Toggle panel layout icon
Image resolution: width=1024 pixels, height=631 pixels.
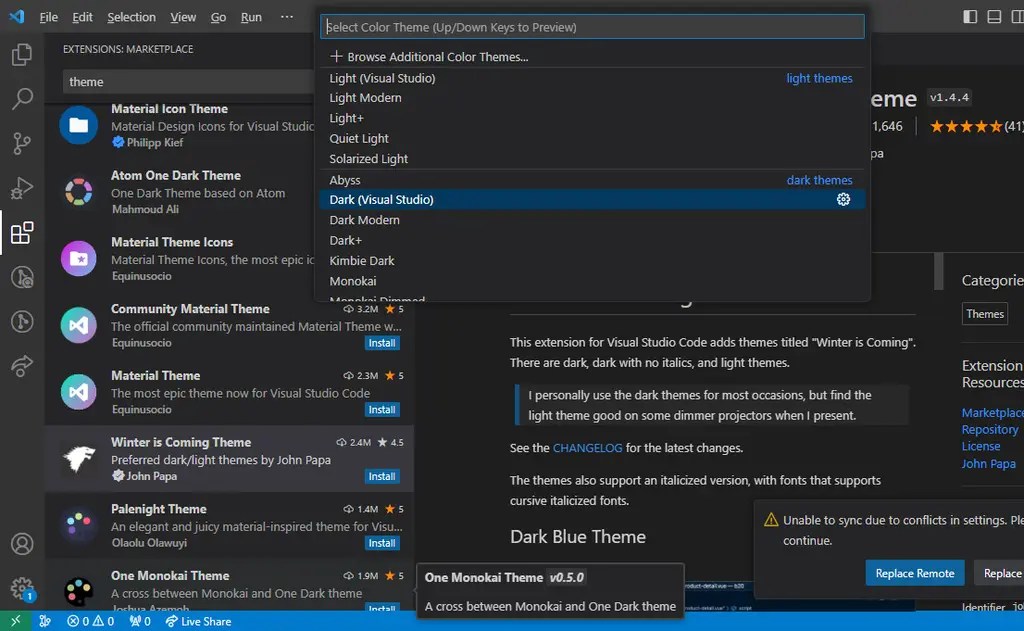(994, 16)
